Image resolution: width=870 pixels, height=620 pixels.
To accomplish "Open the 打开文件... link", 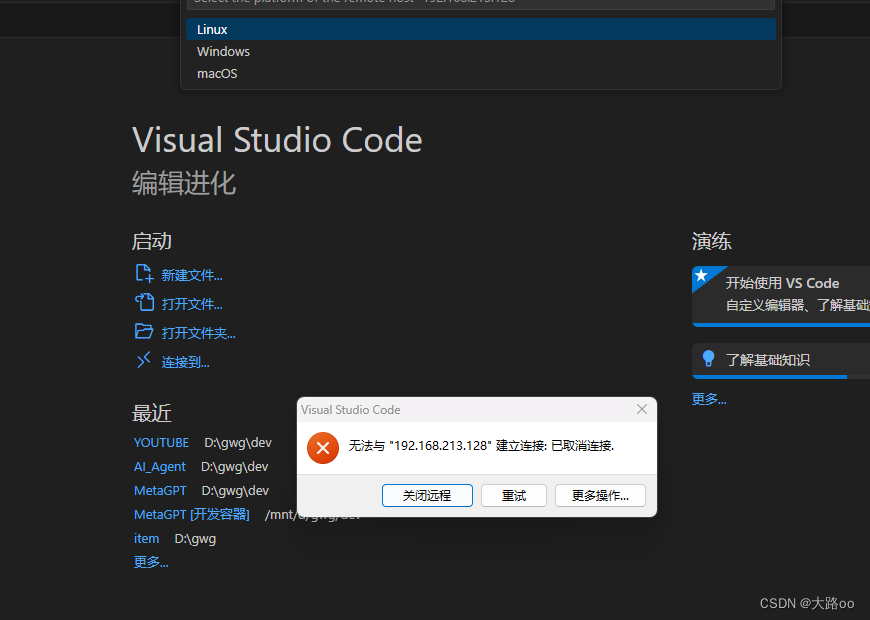I will pos(192,304).
